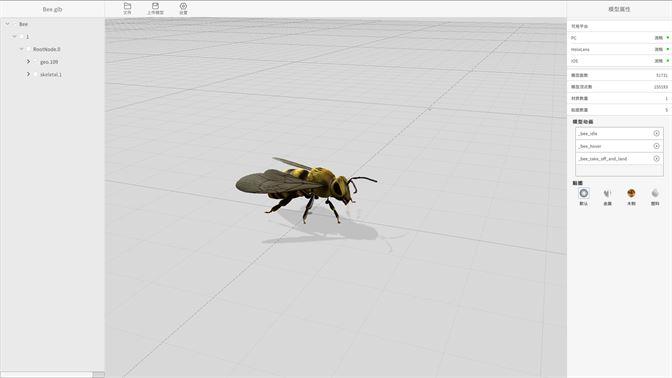Click the _bee_idle animation name

[588, 134]
